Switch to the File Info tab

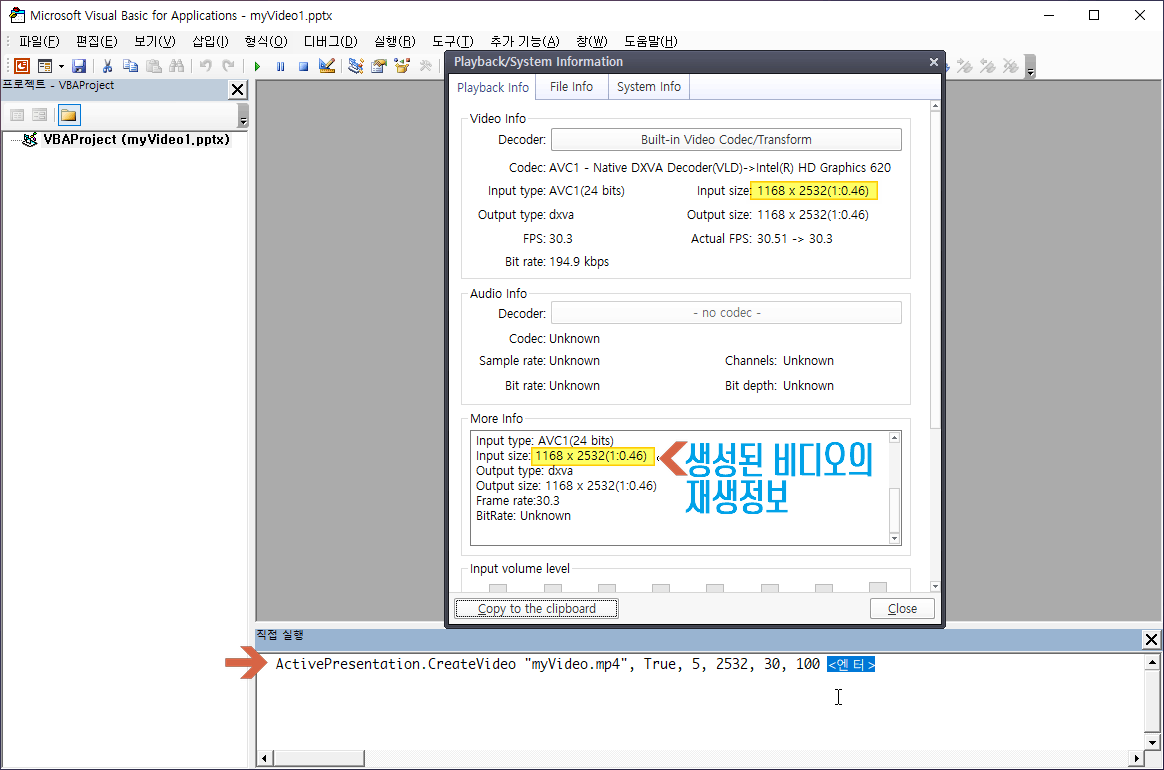pyautogui.click(x=572, y=87)
